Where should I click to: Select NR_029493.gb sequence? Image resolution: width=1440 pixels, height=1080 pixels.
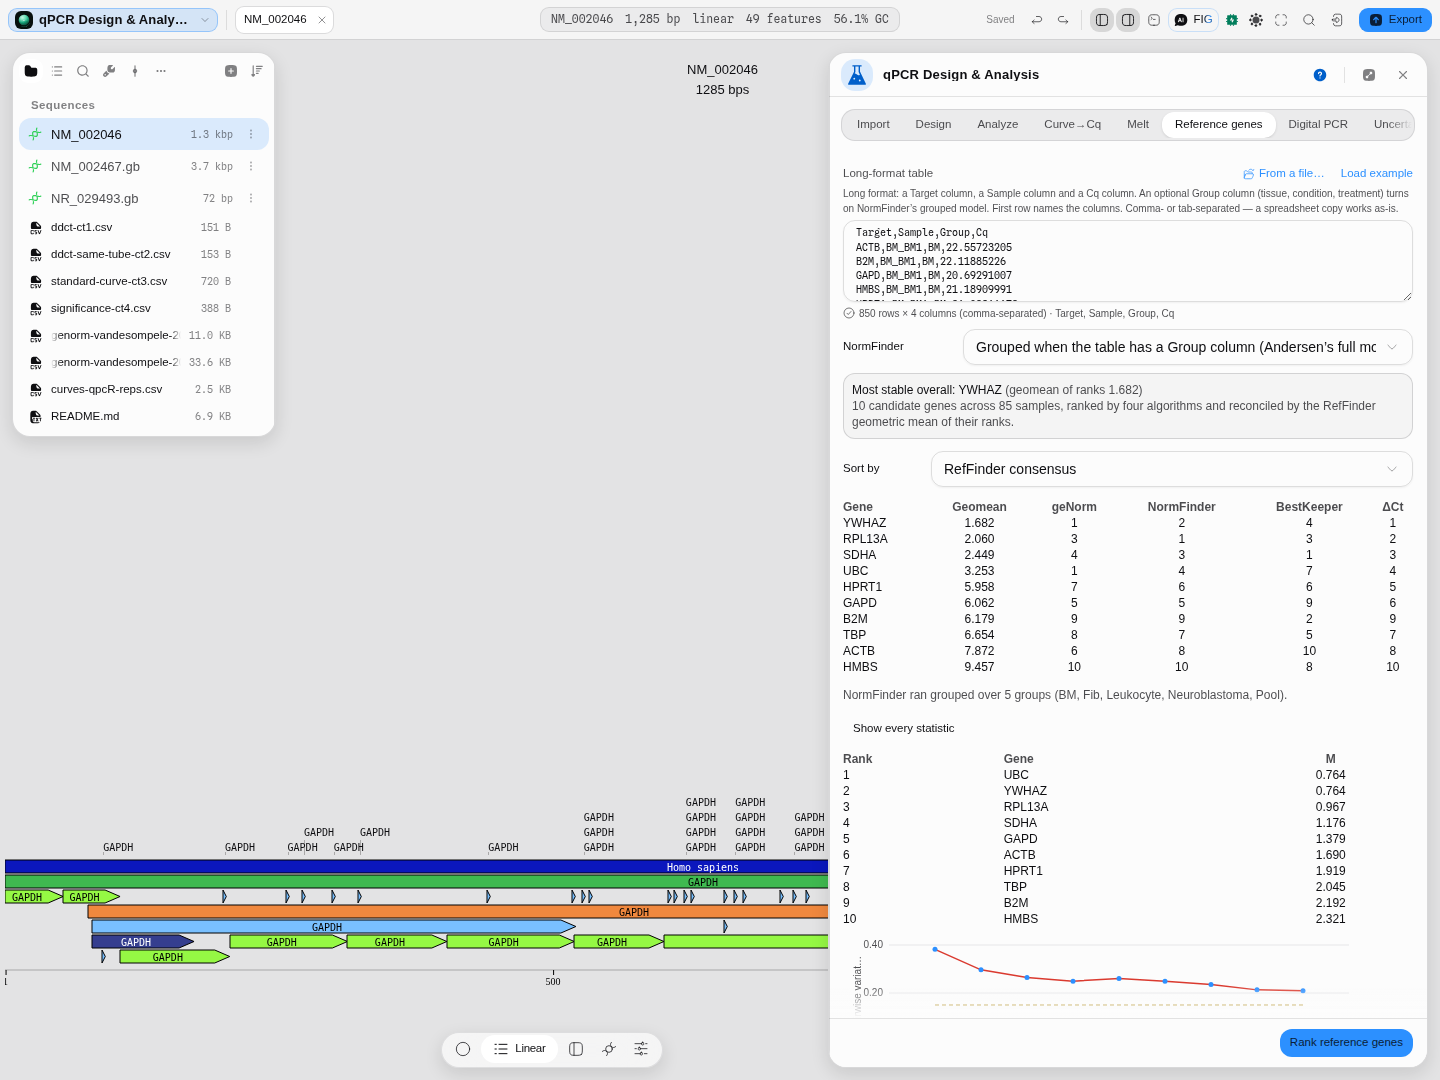tap(144, 198)
